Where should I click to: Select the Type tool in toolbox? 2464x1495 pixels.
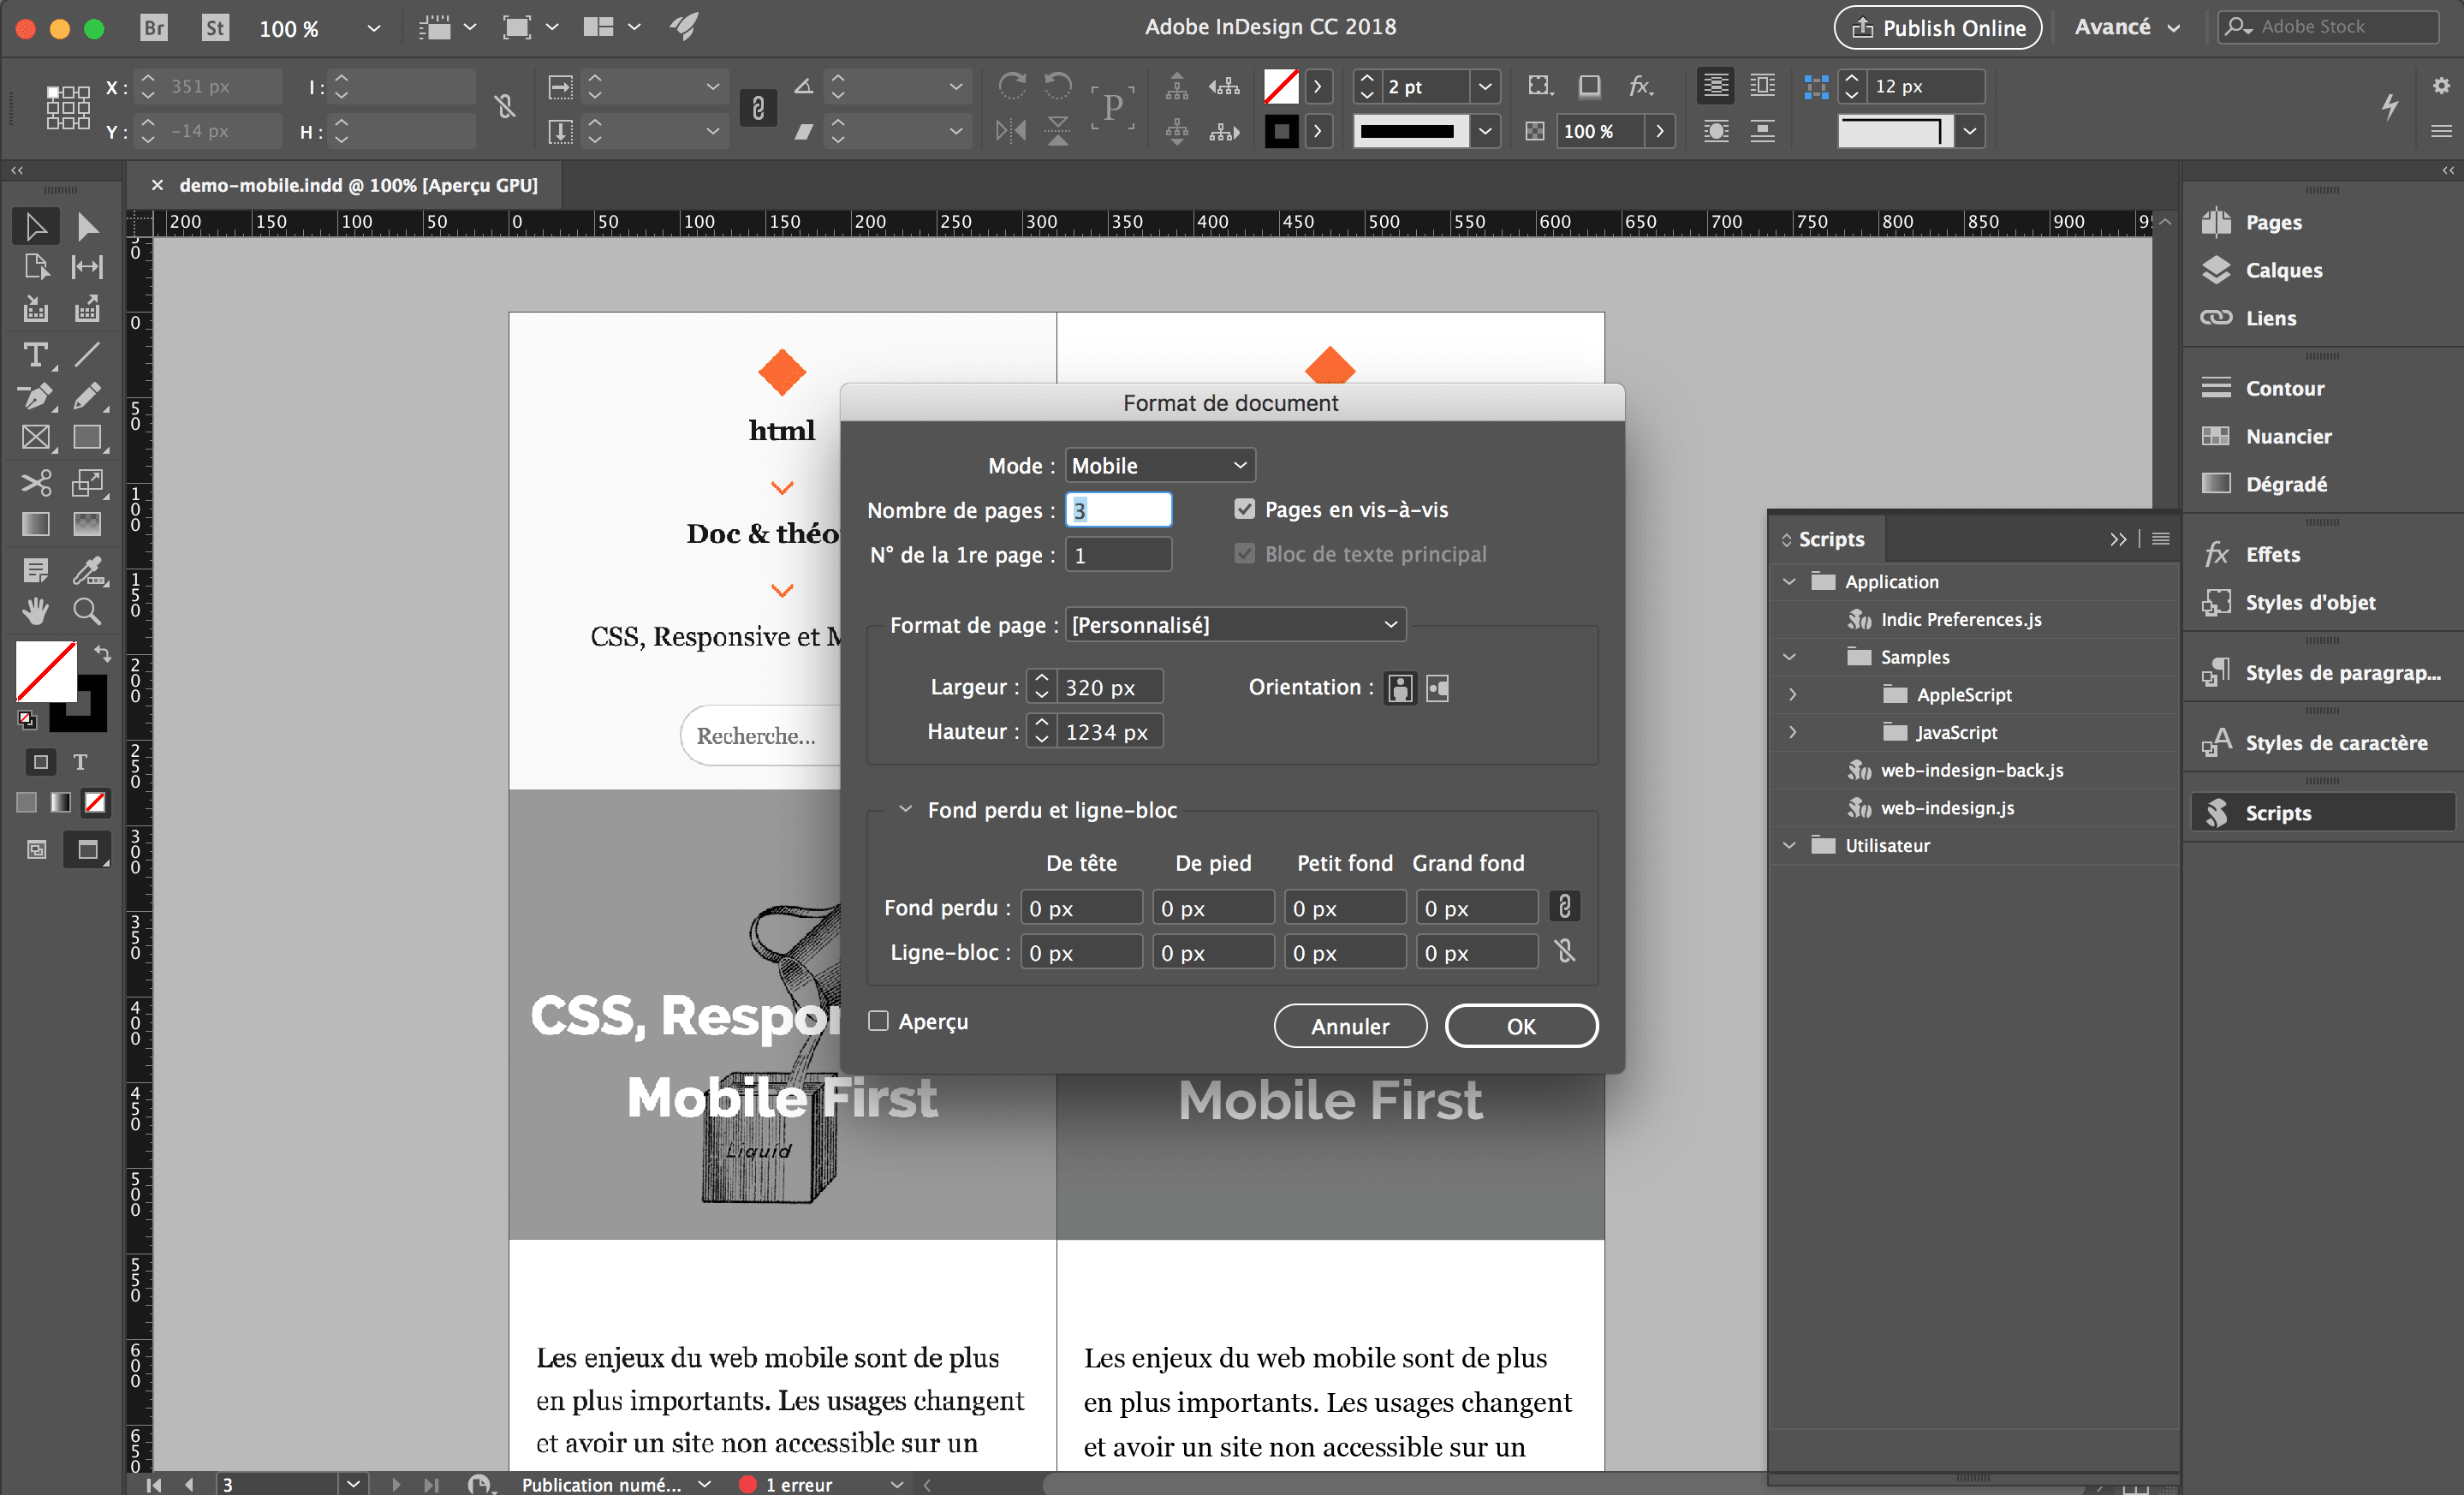coord(35,355)
